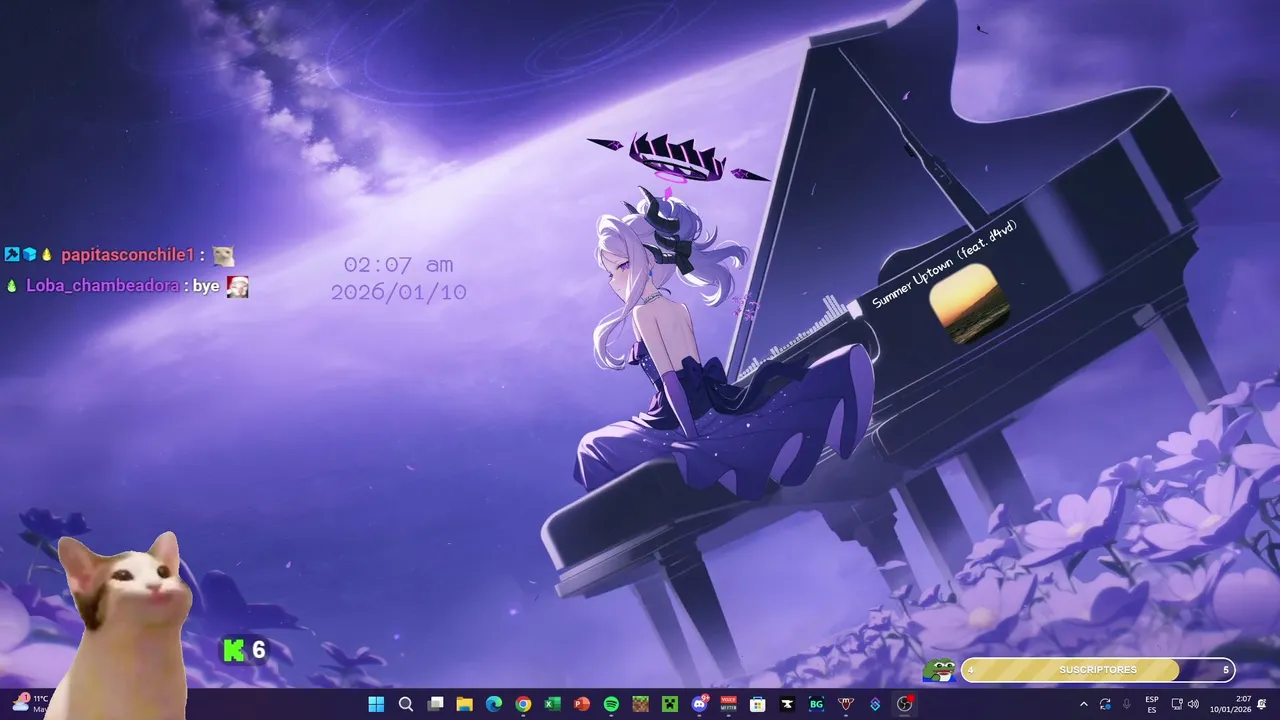Click the Summer Uptown album art thumbnail
1280x720 pixels.
click(968, 302)
